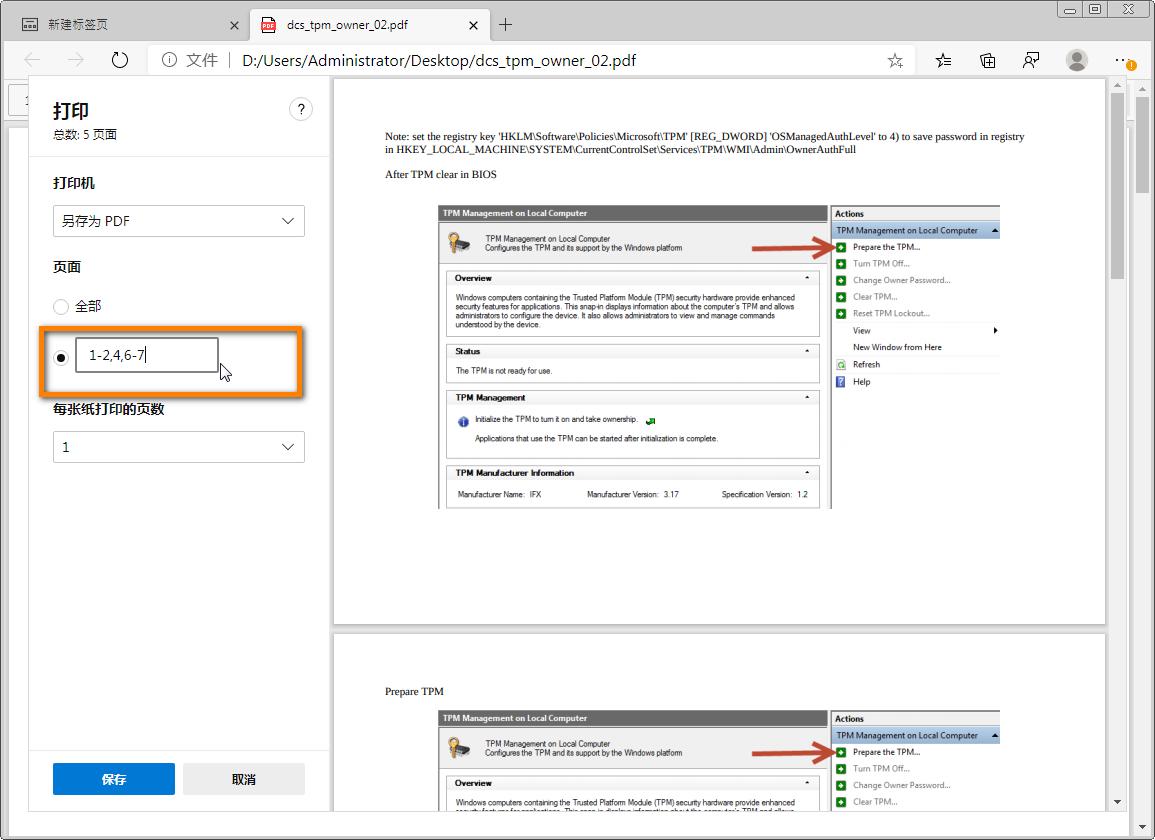1155x840 pixels.
Task: Close the 新建标签页 tab
Action: coord(235,25)
